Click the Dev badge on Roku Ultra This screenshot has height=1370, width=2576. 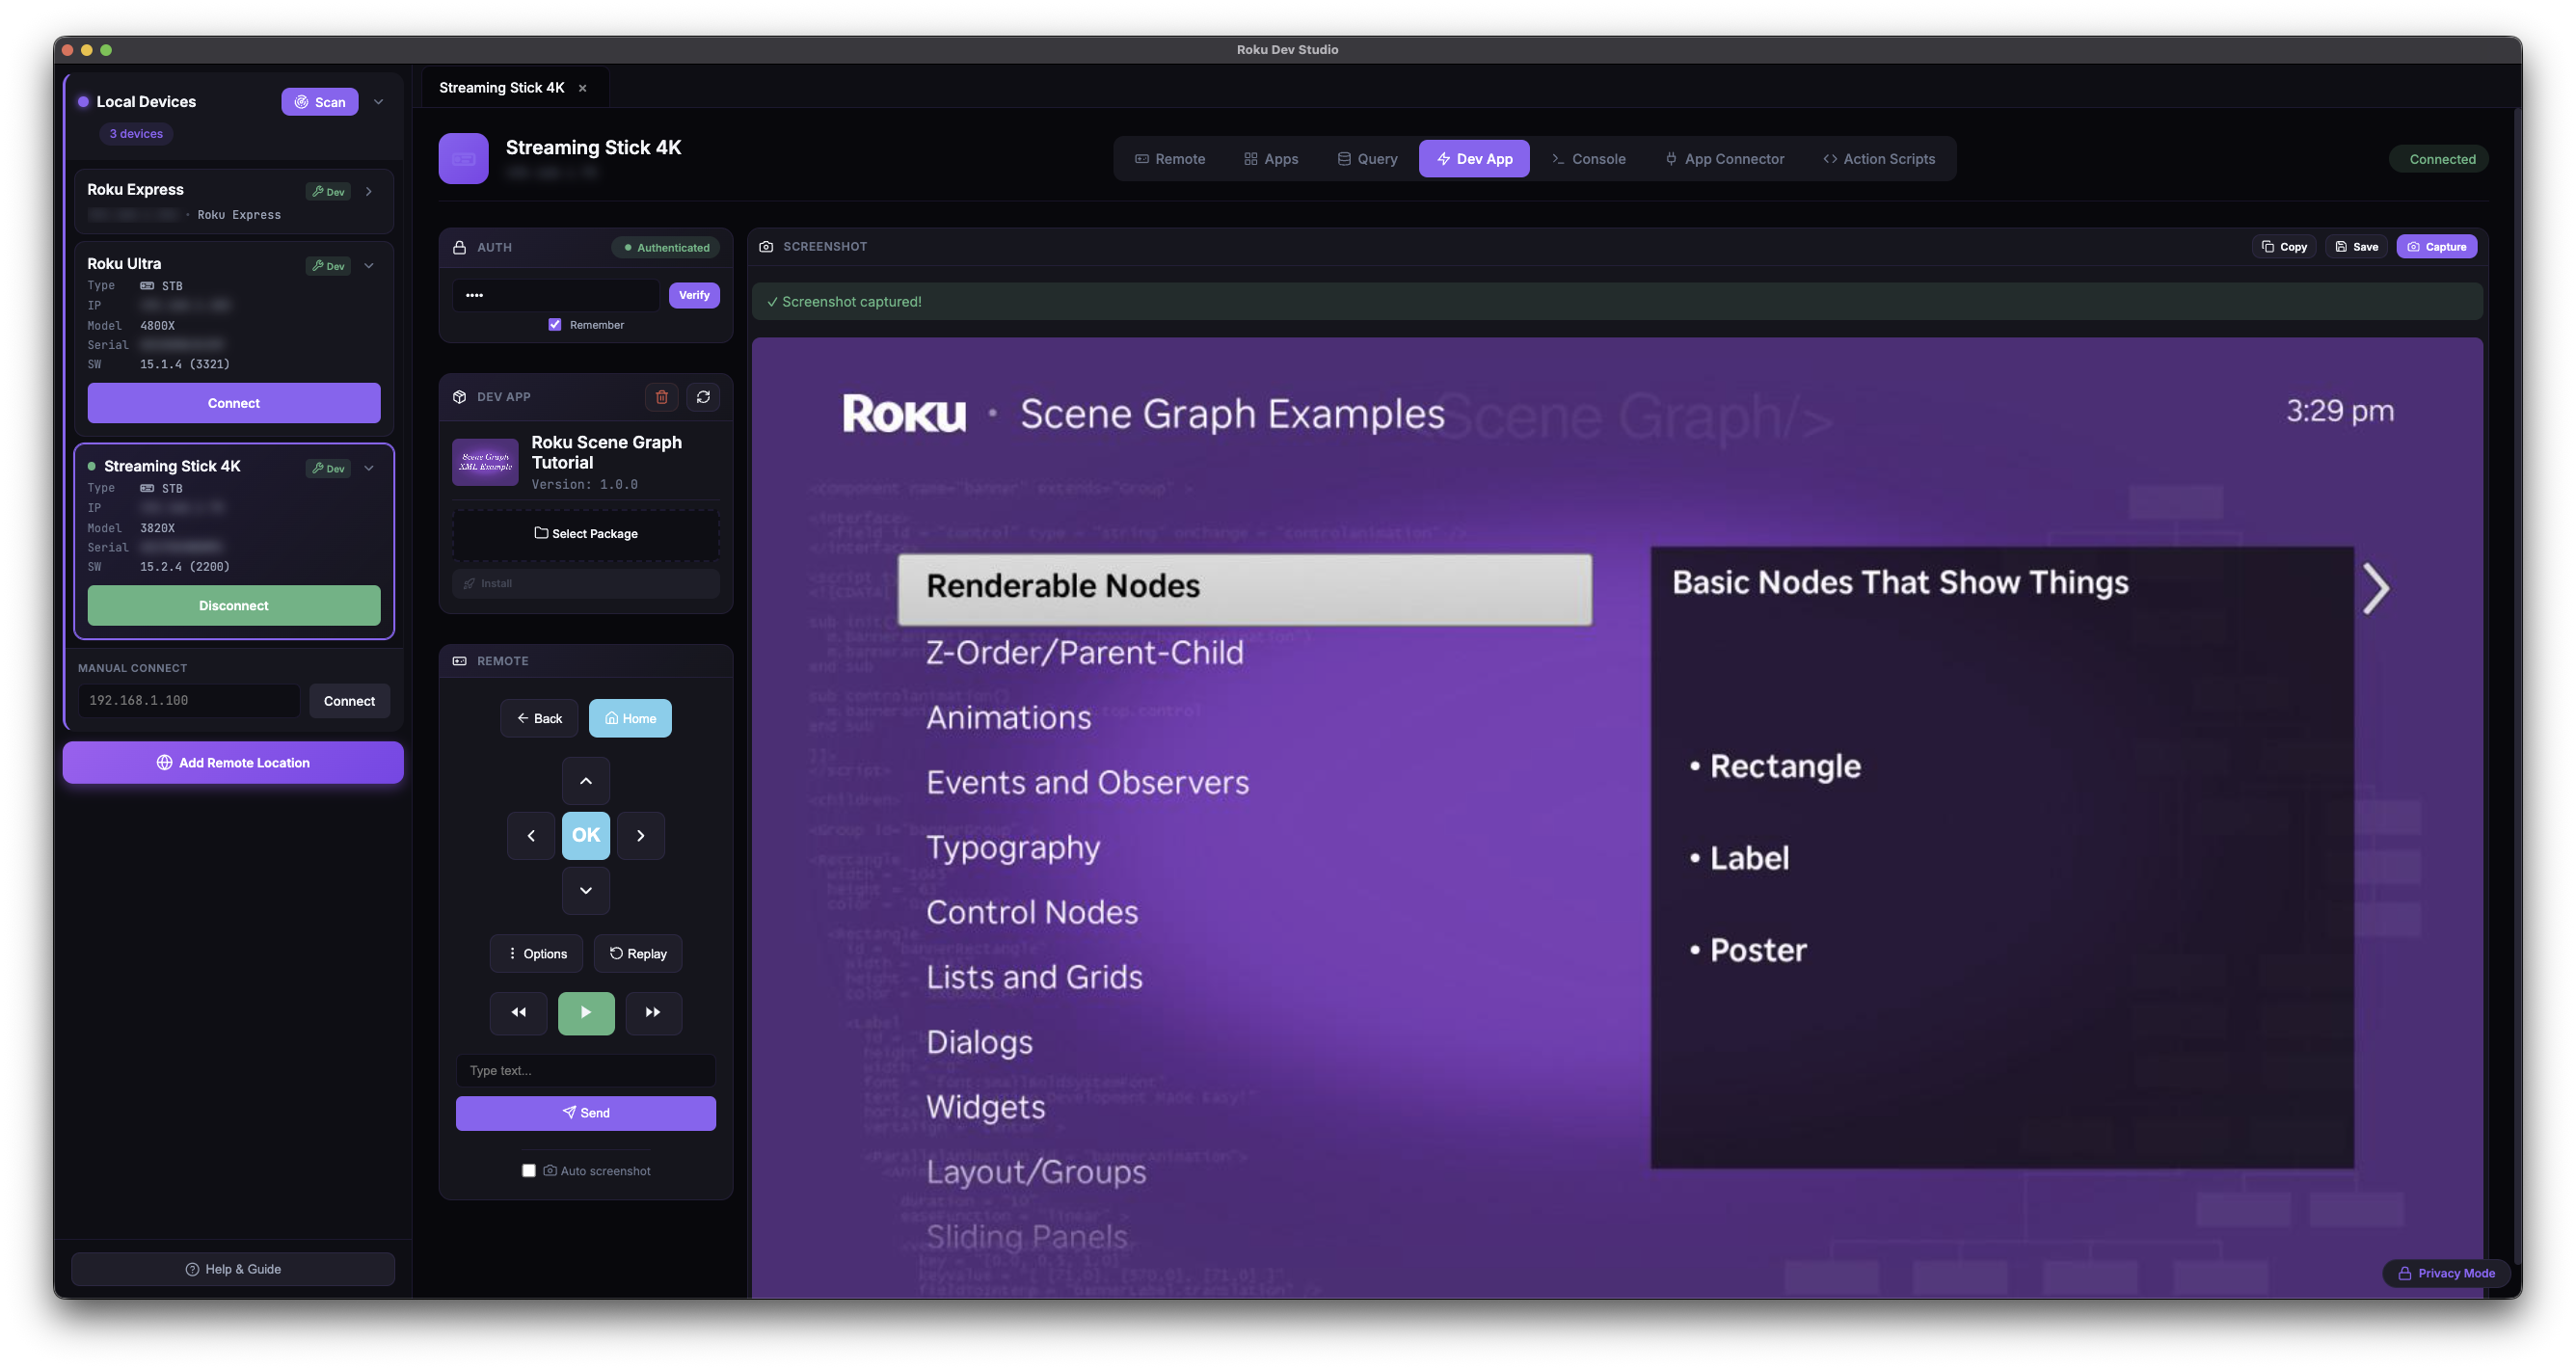coord(328,266)
